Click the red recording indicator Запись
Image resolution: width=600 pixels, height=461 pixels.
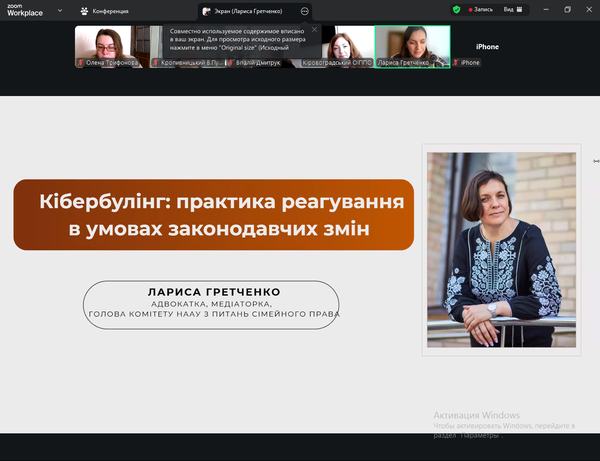tap(479, 9)
